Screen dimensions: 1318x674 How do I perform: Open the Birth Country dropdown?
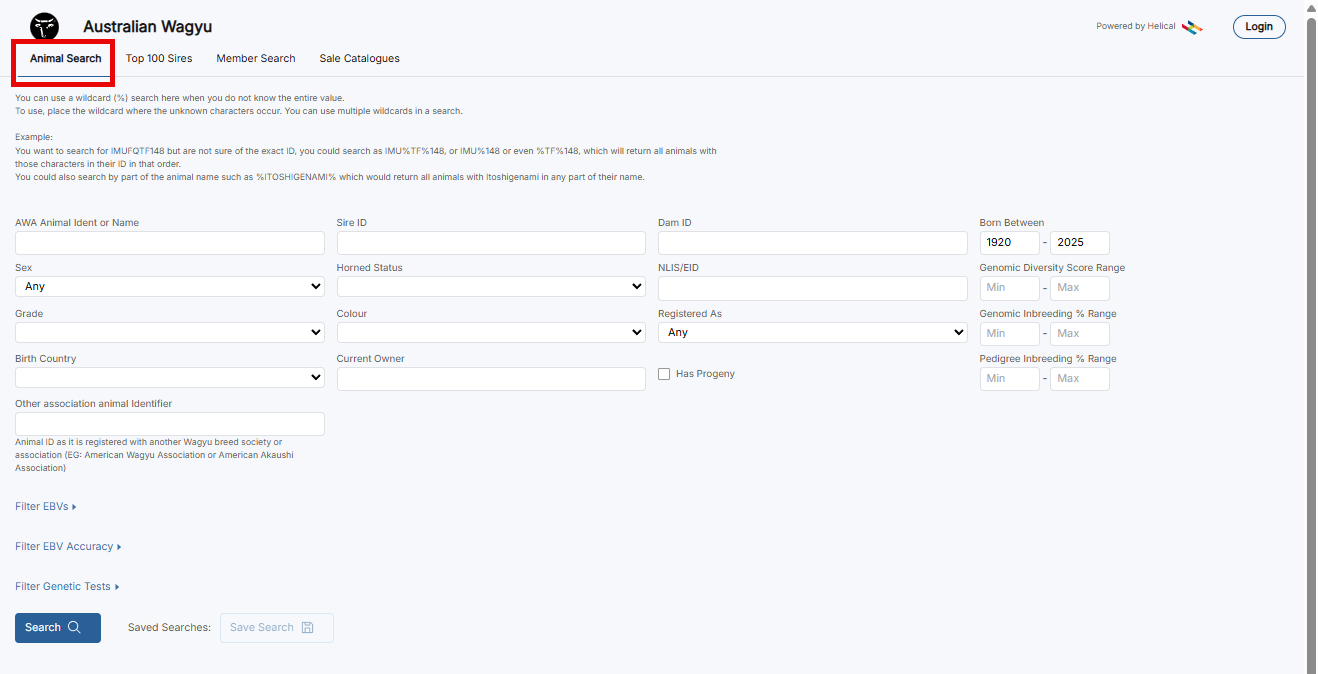(170, 378)
